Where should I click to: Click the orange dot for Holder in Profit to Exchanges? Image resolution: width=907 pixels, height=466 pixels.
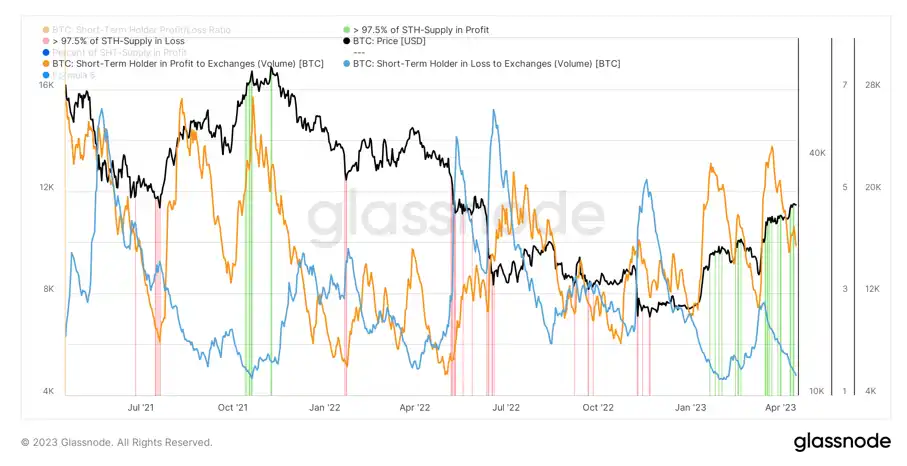pyautogui.click(x=46, y=64)
